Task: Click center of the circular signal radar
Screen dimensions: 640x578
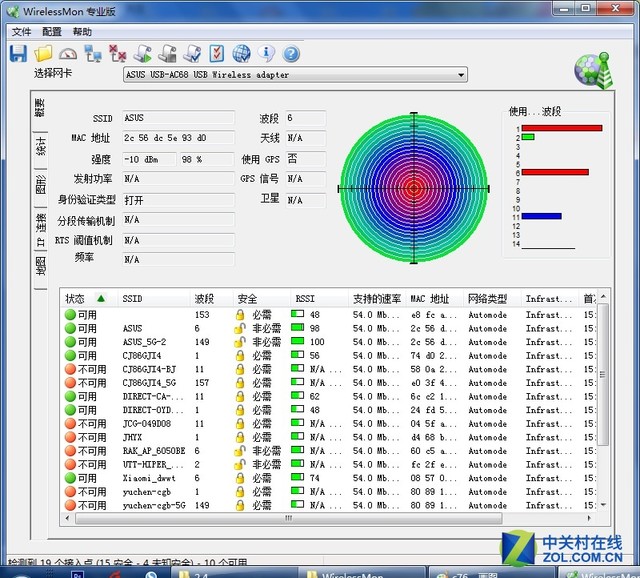Action: [x=414, y=189]
